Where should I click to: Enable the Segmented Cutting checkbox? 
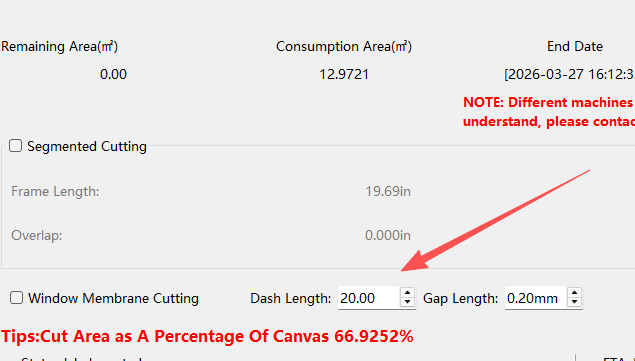[x=15, y=146]
